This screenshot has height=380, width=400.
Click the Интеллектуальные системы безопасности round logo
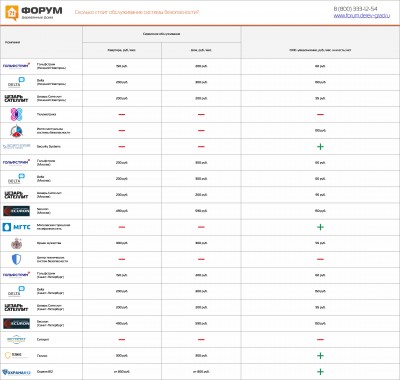16,131
